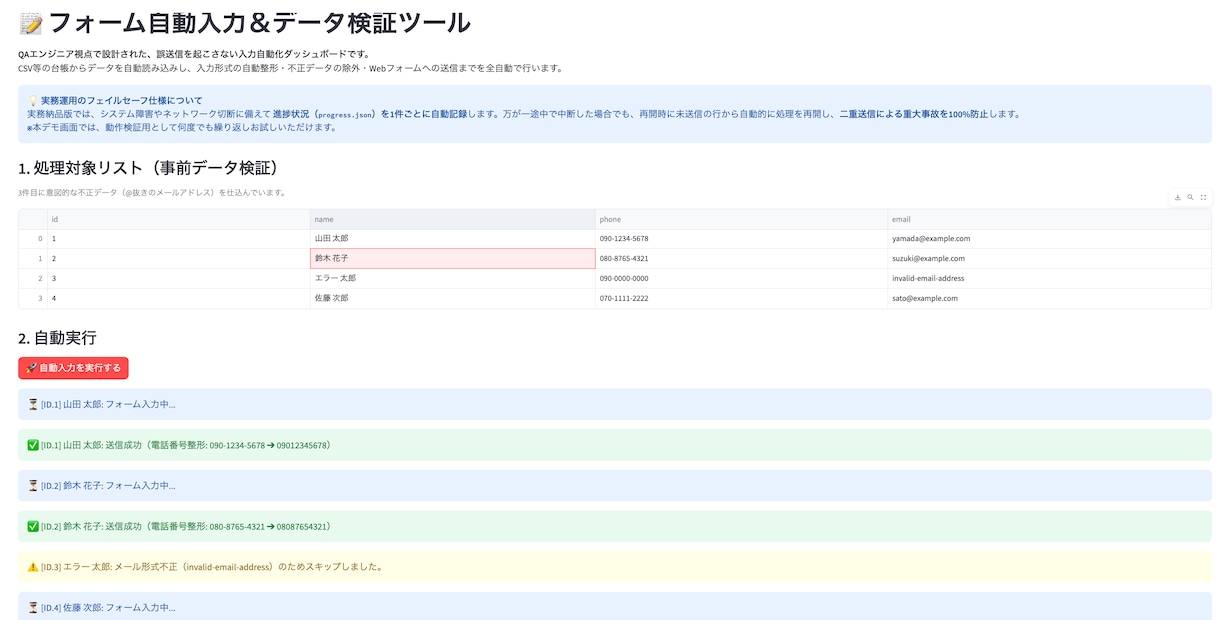
Task: Click the [ID.1] 山田 太郎 送信成功 message
Action: 615,445
